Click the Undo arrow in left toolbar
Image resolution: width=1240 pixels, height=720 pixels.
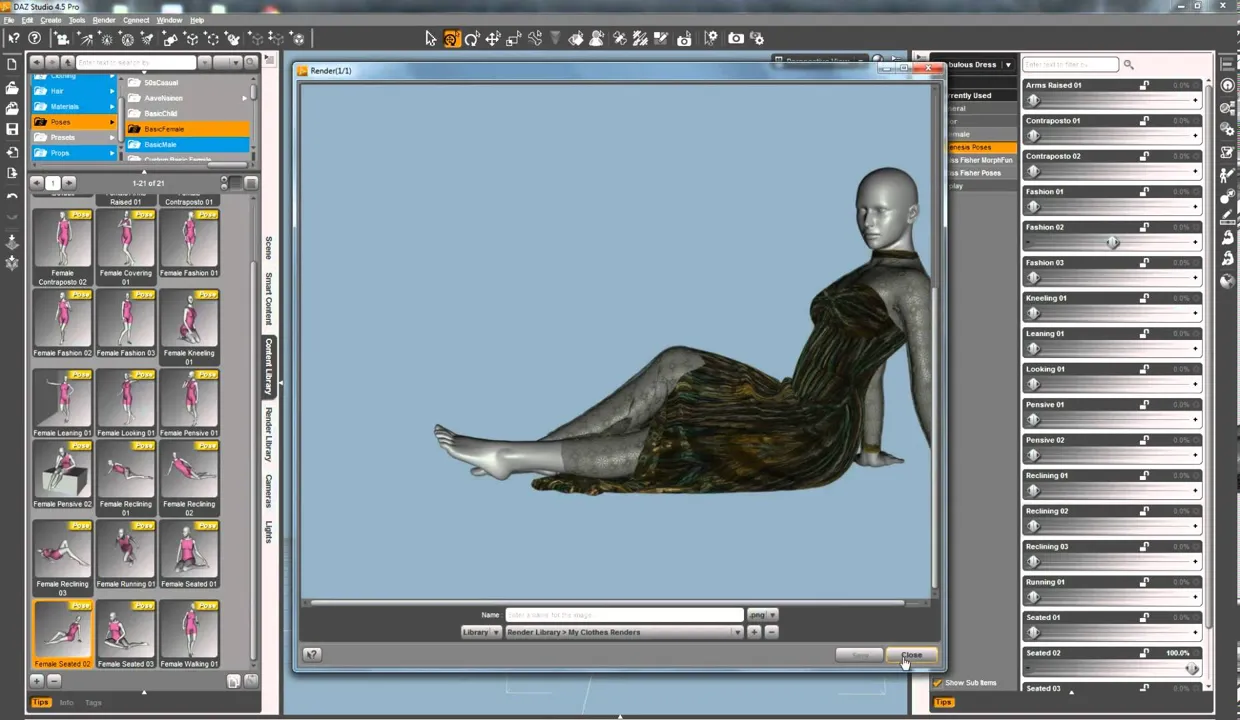point(12,196)
